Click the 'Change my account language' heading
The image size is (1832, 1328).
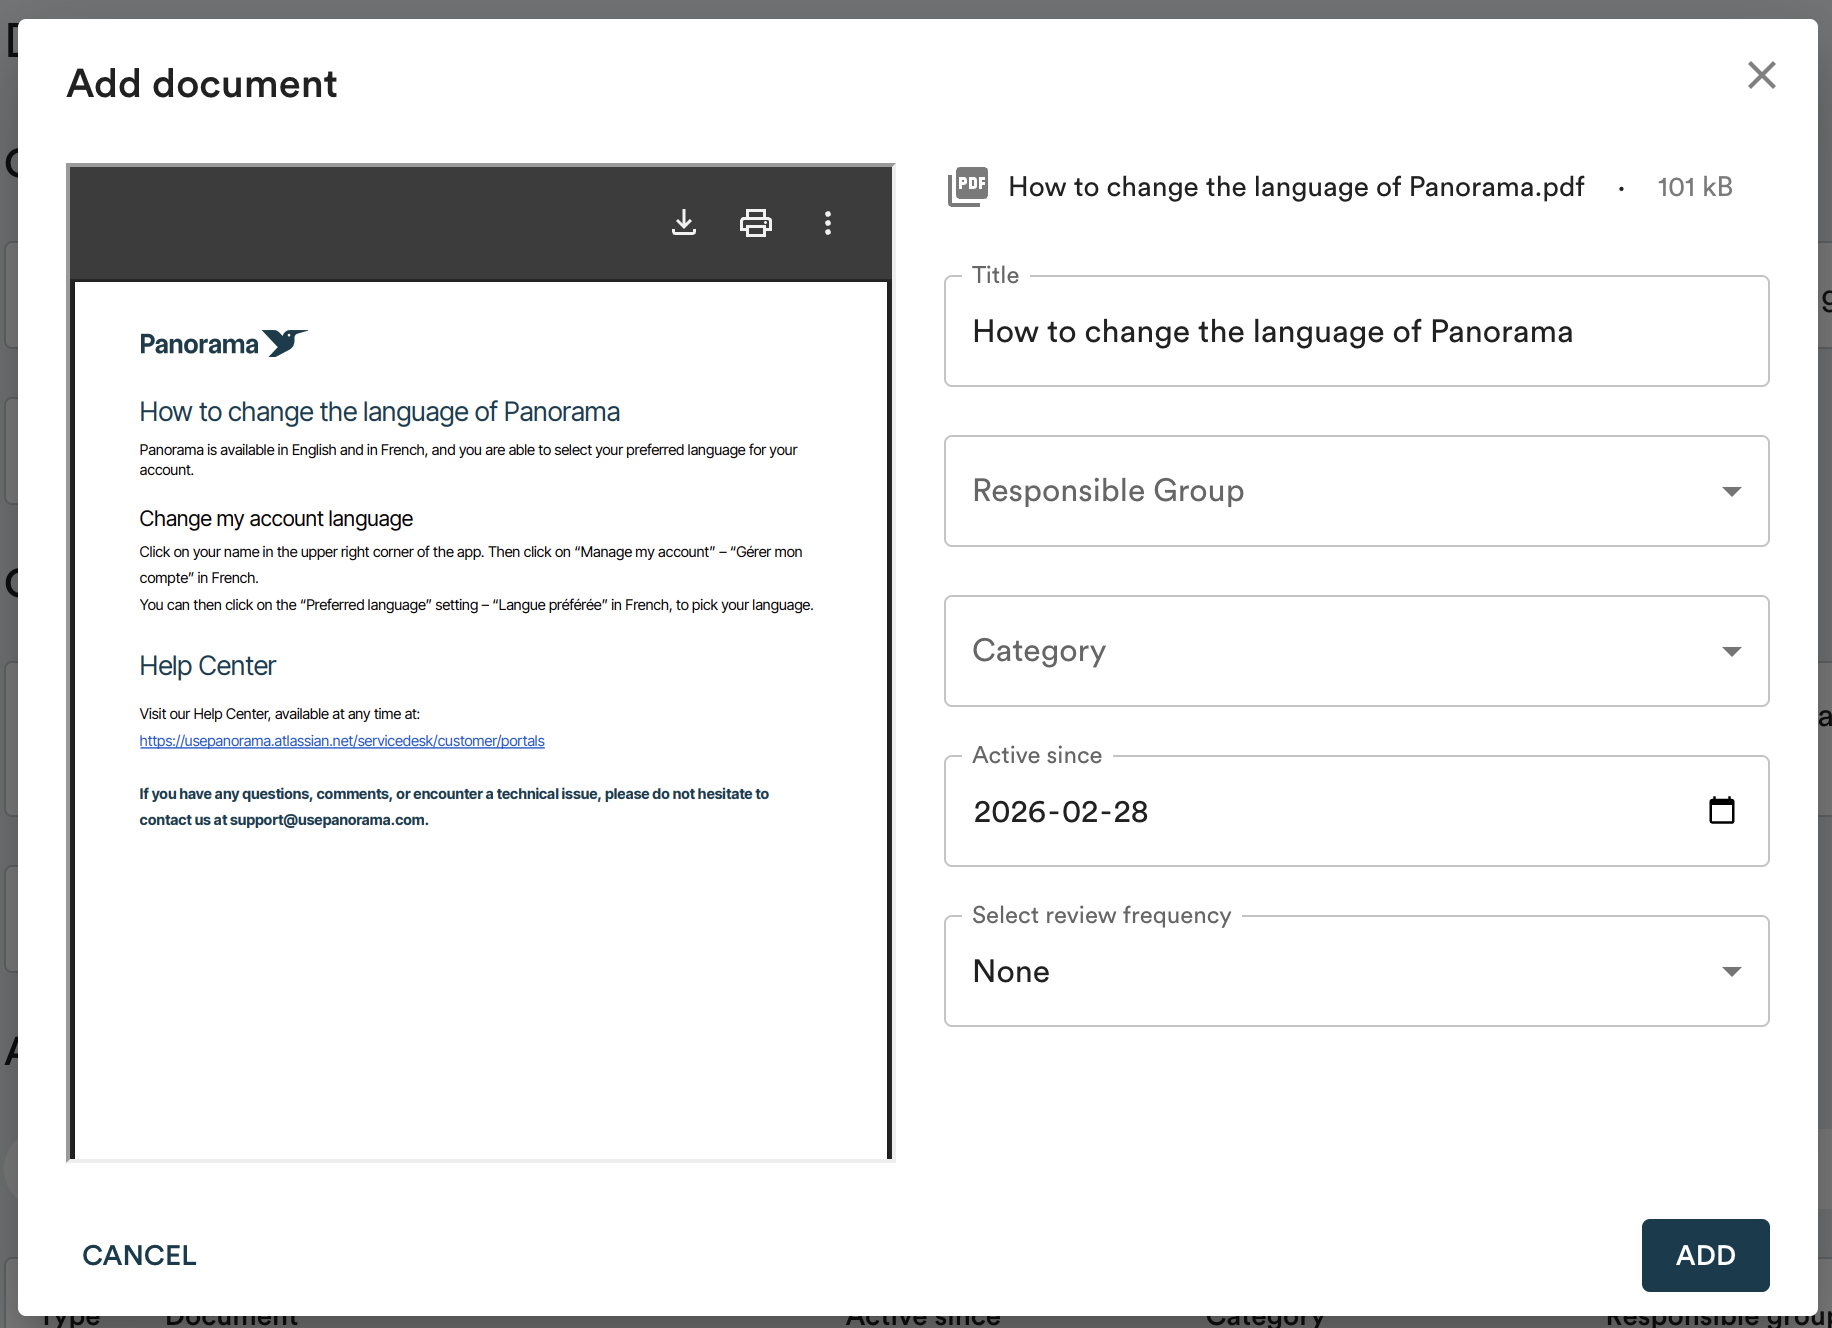pyautogui.click(x=276, y=519)
